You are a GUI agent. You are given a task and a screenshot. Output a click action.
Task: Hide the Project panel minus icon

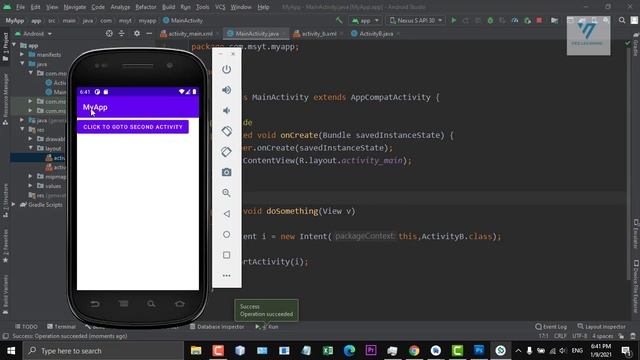[149, 33]
